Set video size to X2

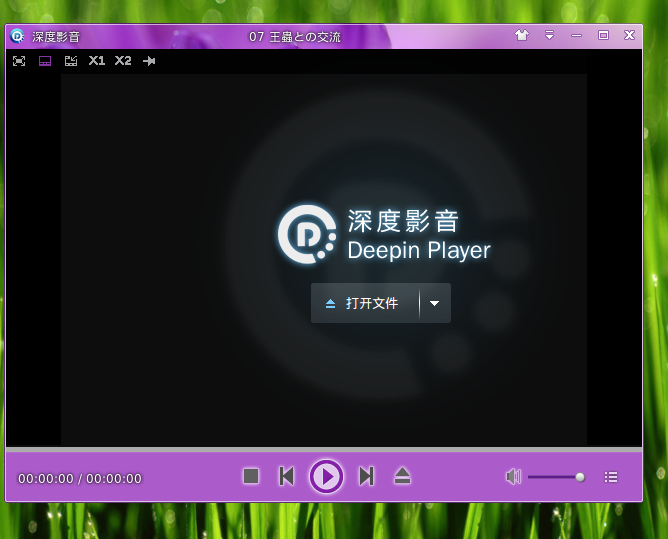pos(123,61)
